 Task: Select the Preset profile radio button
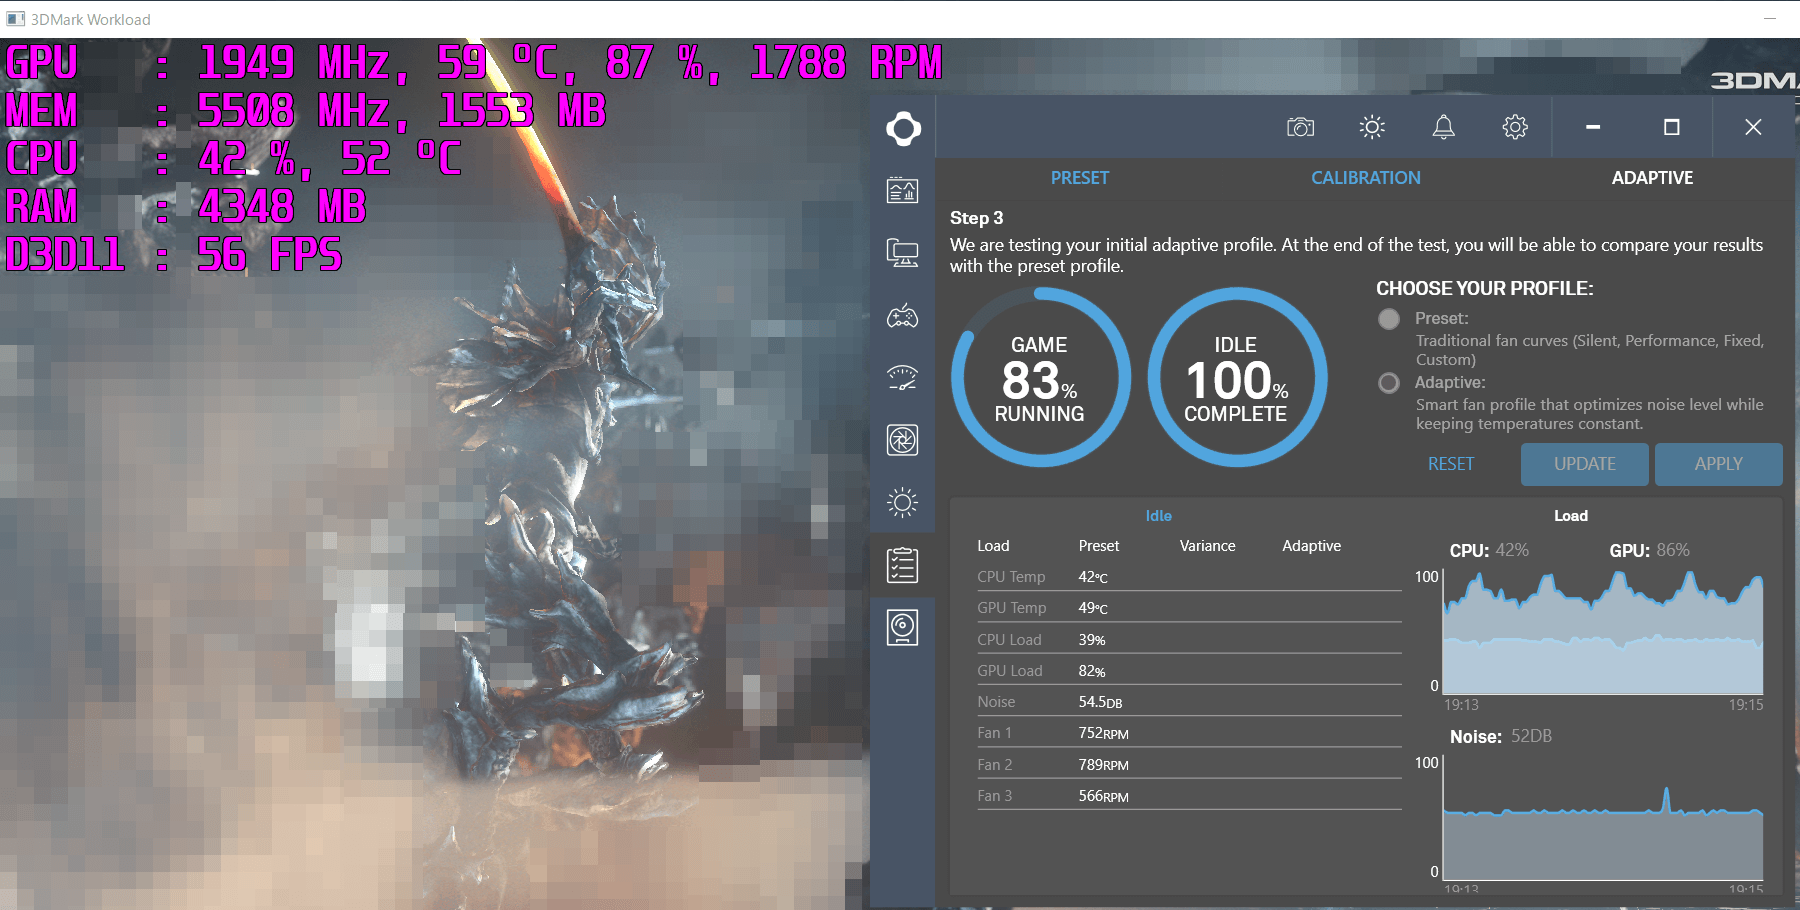point(1389,319)
